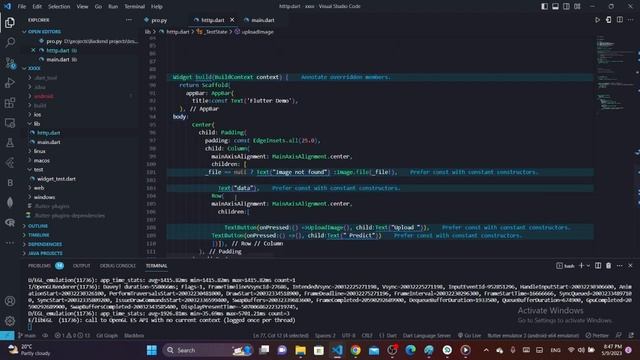Toggle the bottom panel layout
The width and height of the screenshot is (640, 360).
pos(556,6)
